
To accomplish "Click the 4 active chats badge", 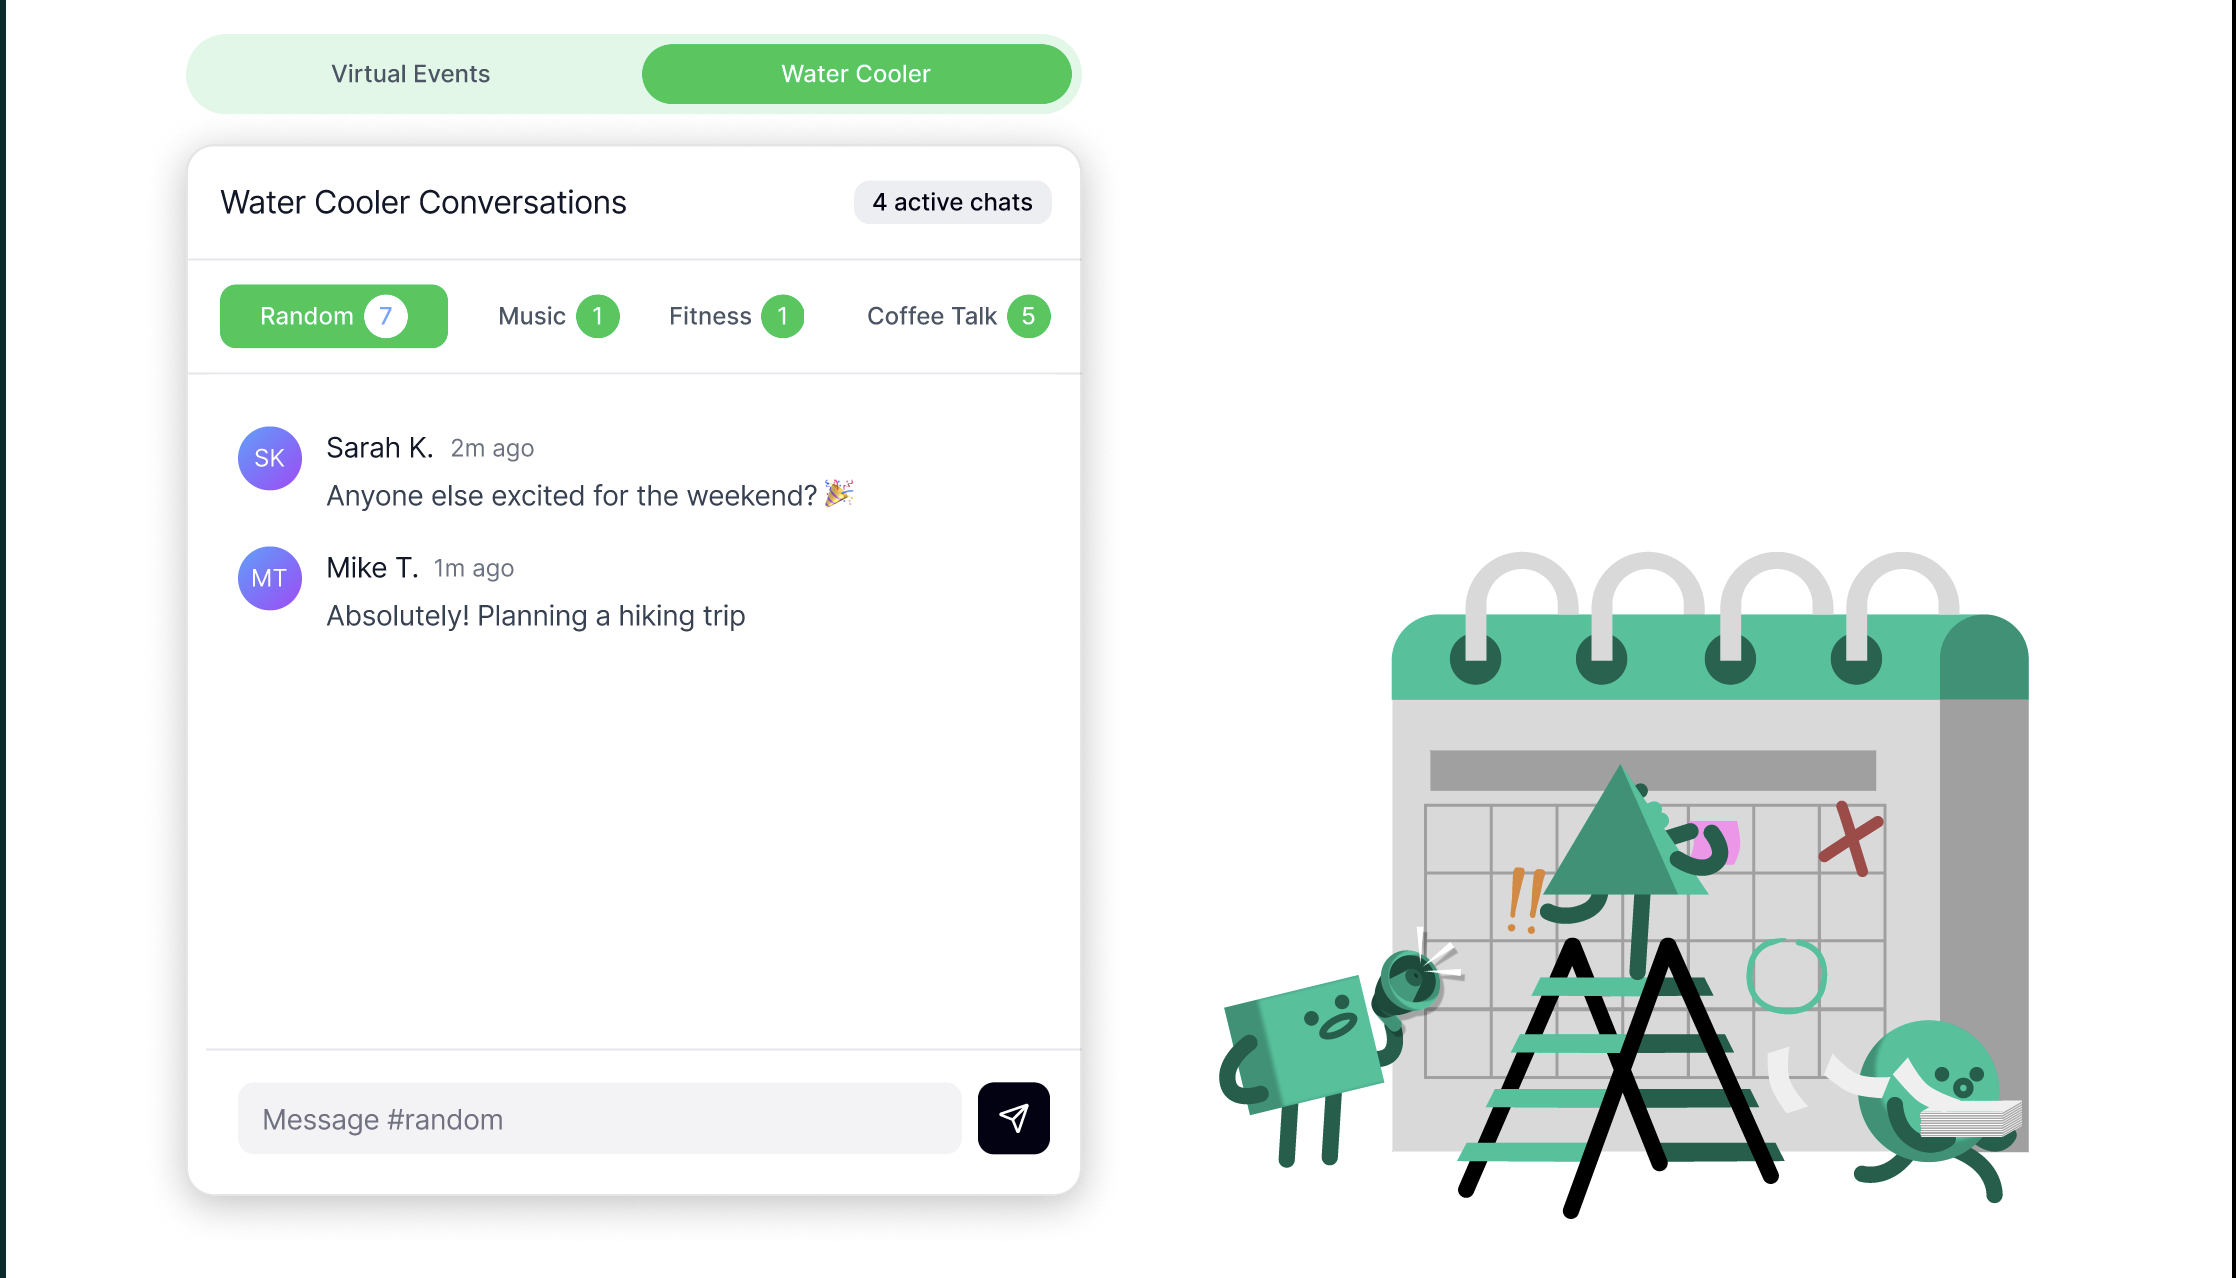I will point(952,202).
